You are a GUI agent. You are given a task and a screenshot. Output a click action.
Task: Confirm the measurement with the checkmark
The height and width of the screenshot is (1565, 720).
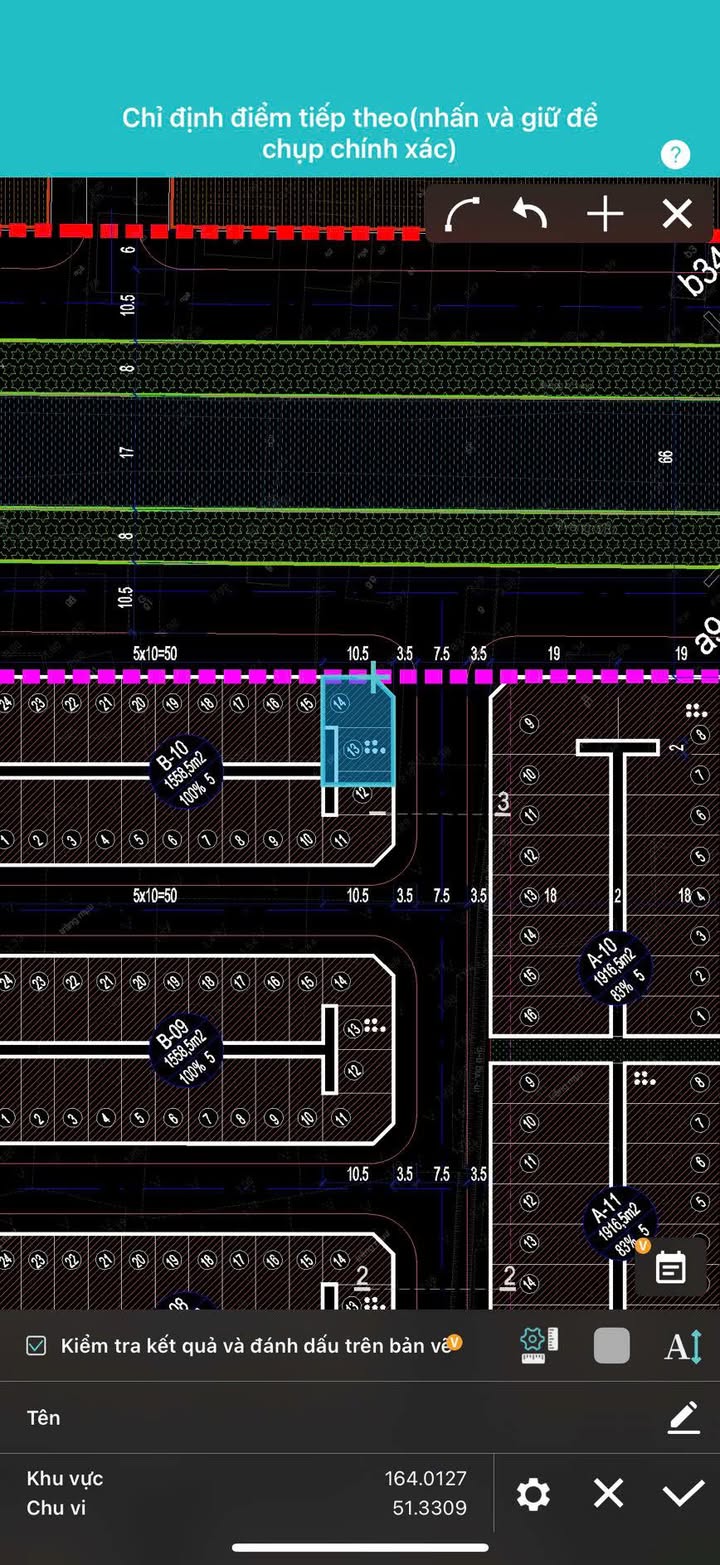pyautogui.click(x=683, y=1494)
